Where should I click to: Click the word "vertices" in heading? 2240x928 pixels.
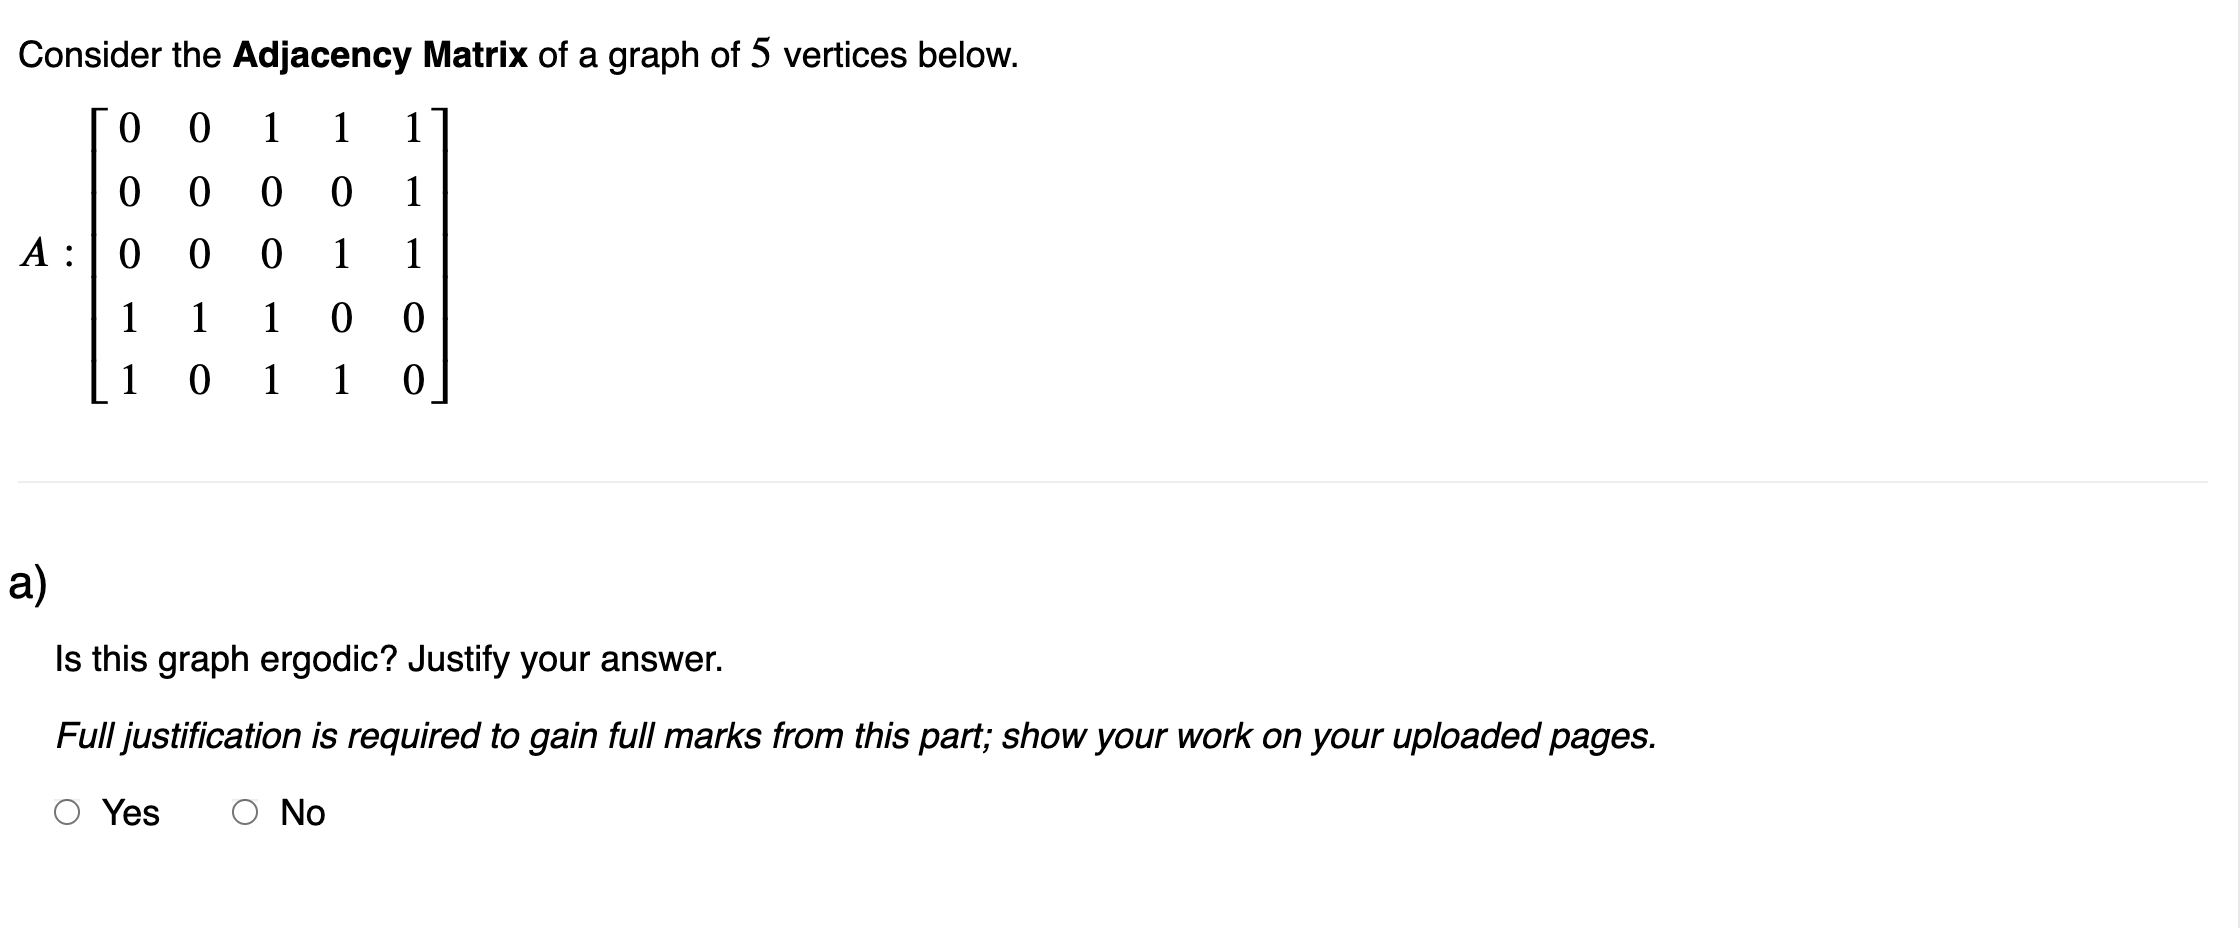845,56
